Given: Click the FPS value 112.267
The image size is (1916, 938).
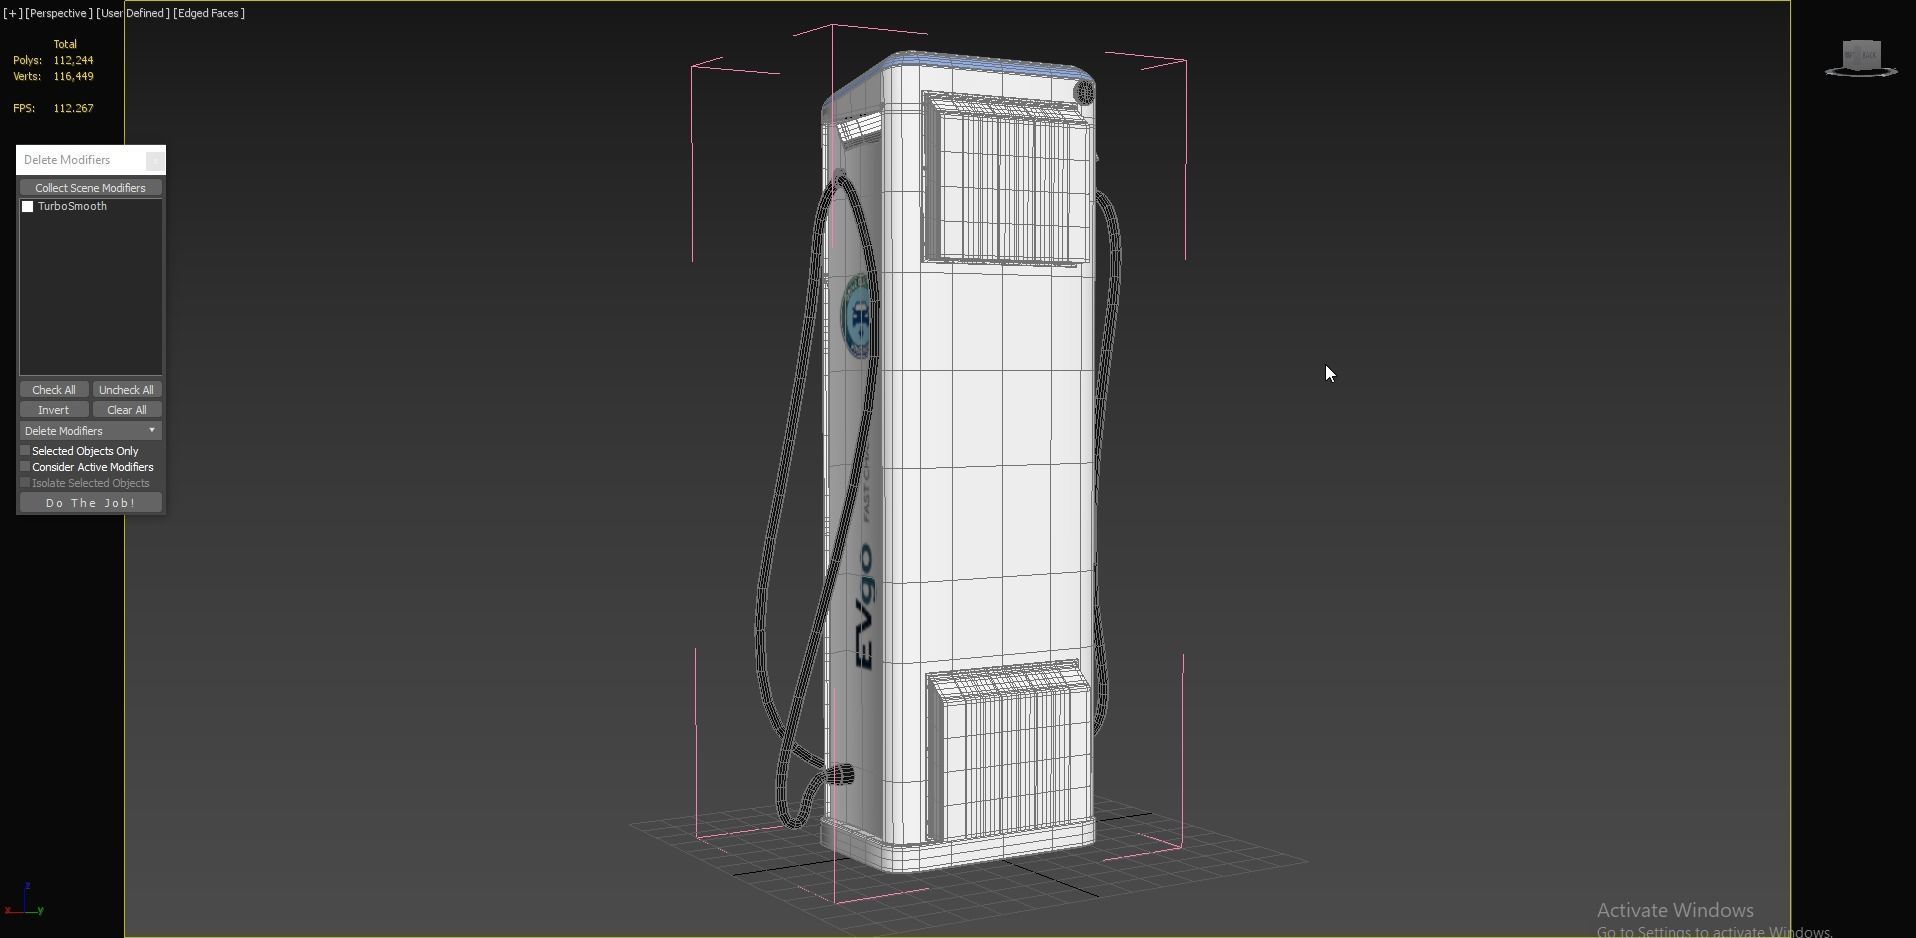Looking at the screenshot, I should pyautogui.click(x=73, y=108).
